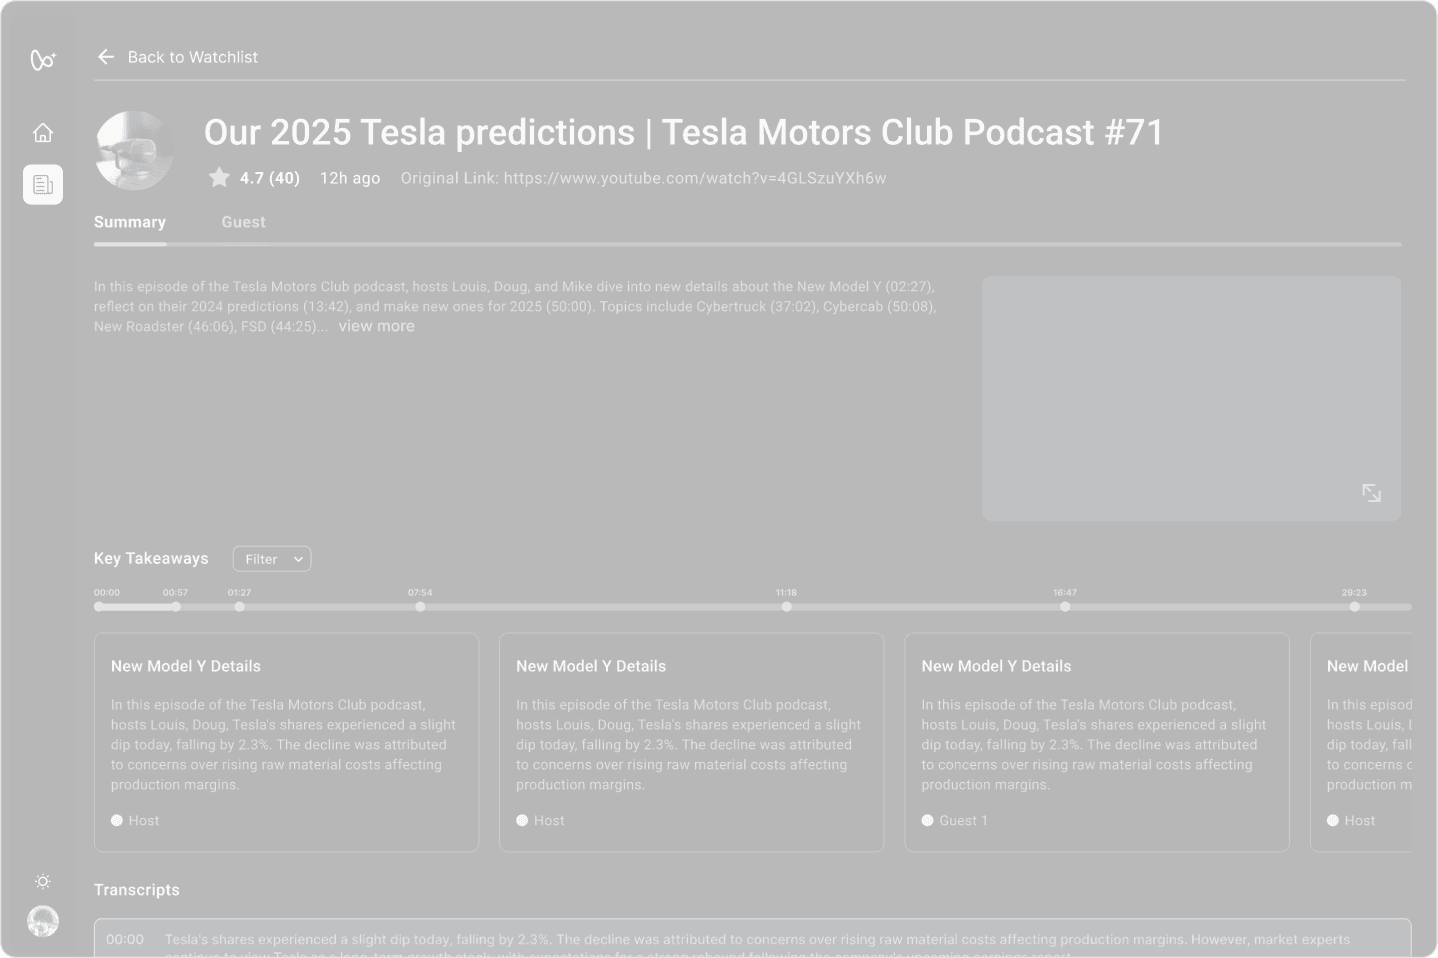Jump to the 11:18 timeline marker
This screenshot has height=958, width=1438.
786,606
